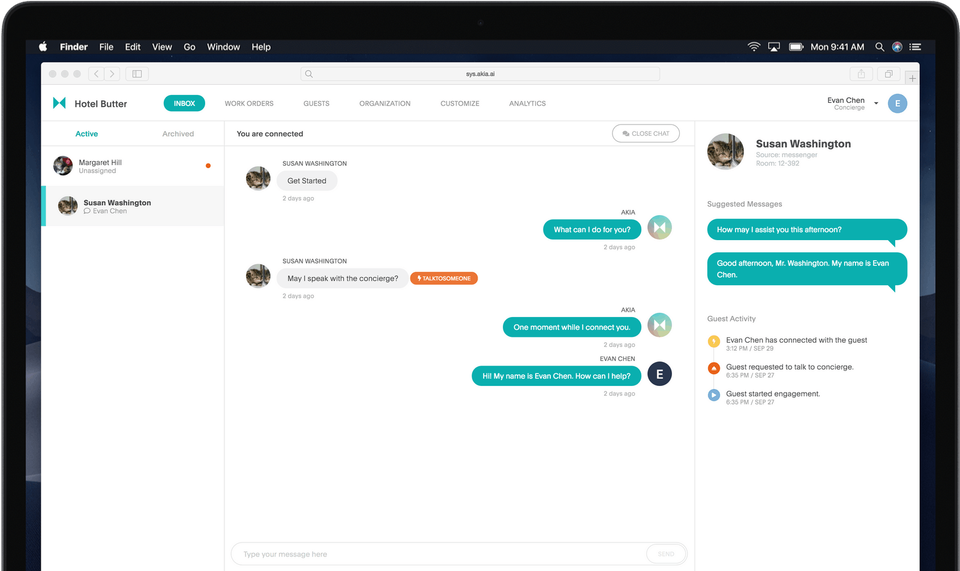Click the Akia bot avatar beside 'What can I do for you?'
This screenshot has width=960, height=571.
pos(659,227)
